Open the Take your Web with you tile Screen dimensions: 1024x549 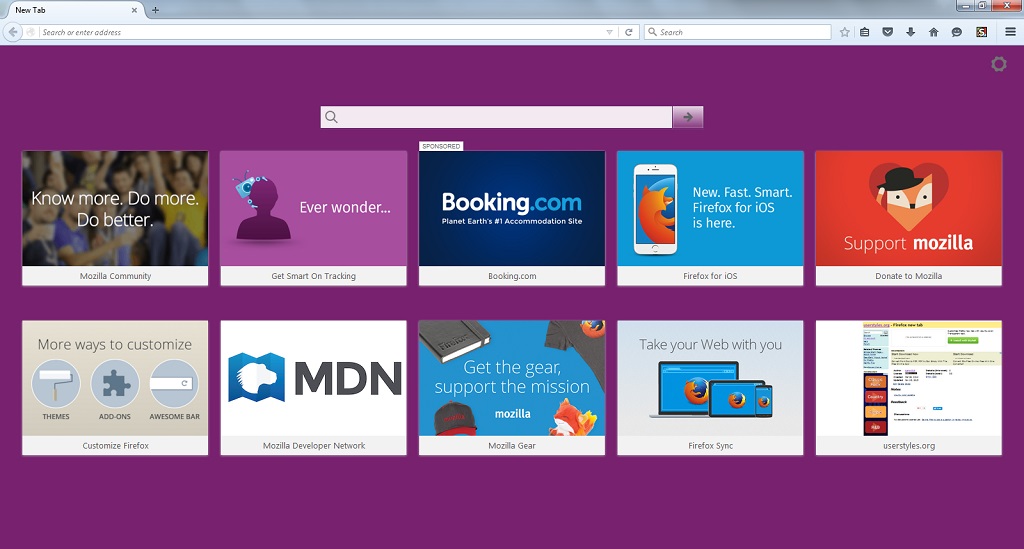[x=711, y=378]
